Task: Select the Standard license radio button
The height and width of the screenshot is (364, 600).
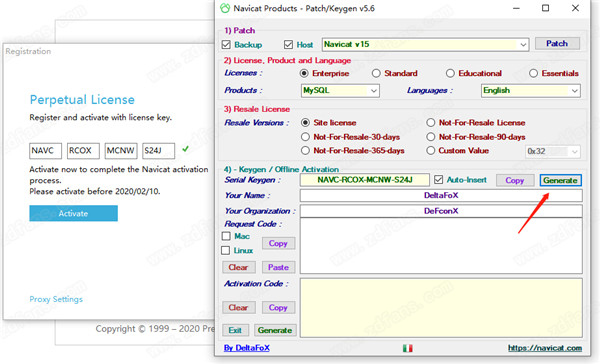Action: pyautogui.click(x=376, y=73)
